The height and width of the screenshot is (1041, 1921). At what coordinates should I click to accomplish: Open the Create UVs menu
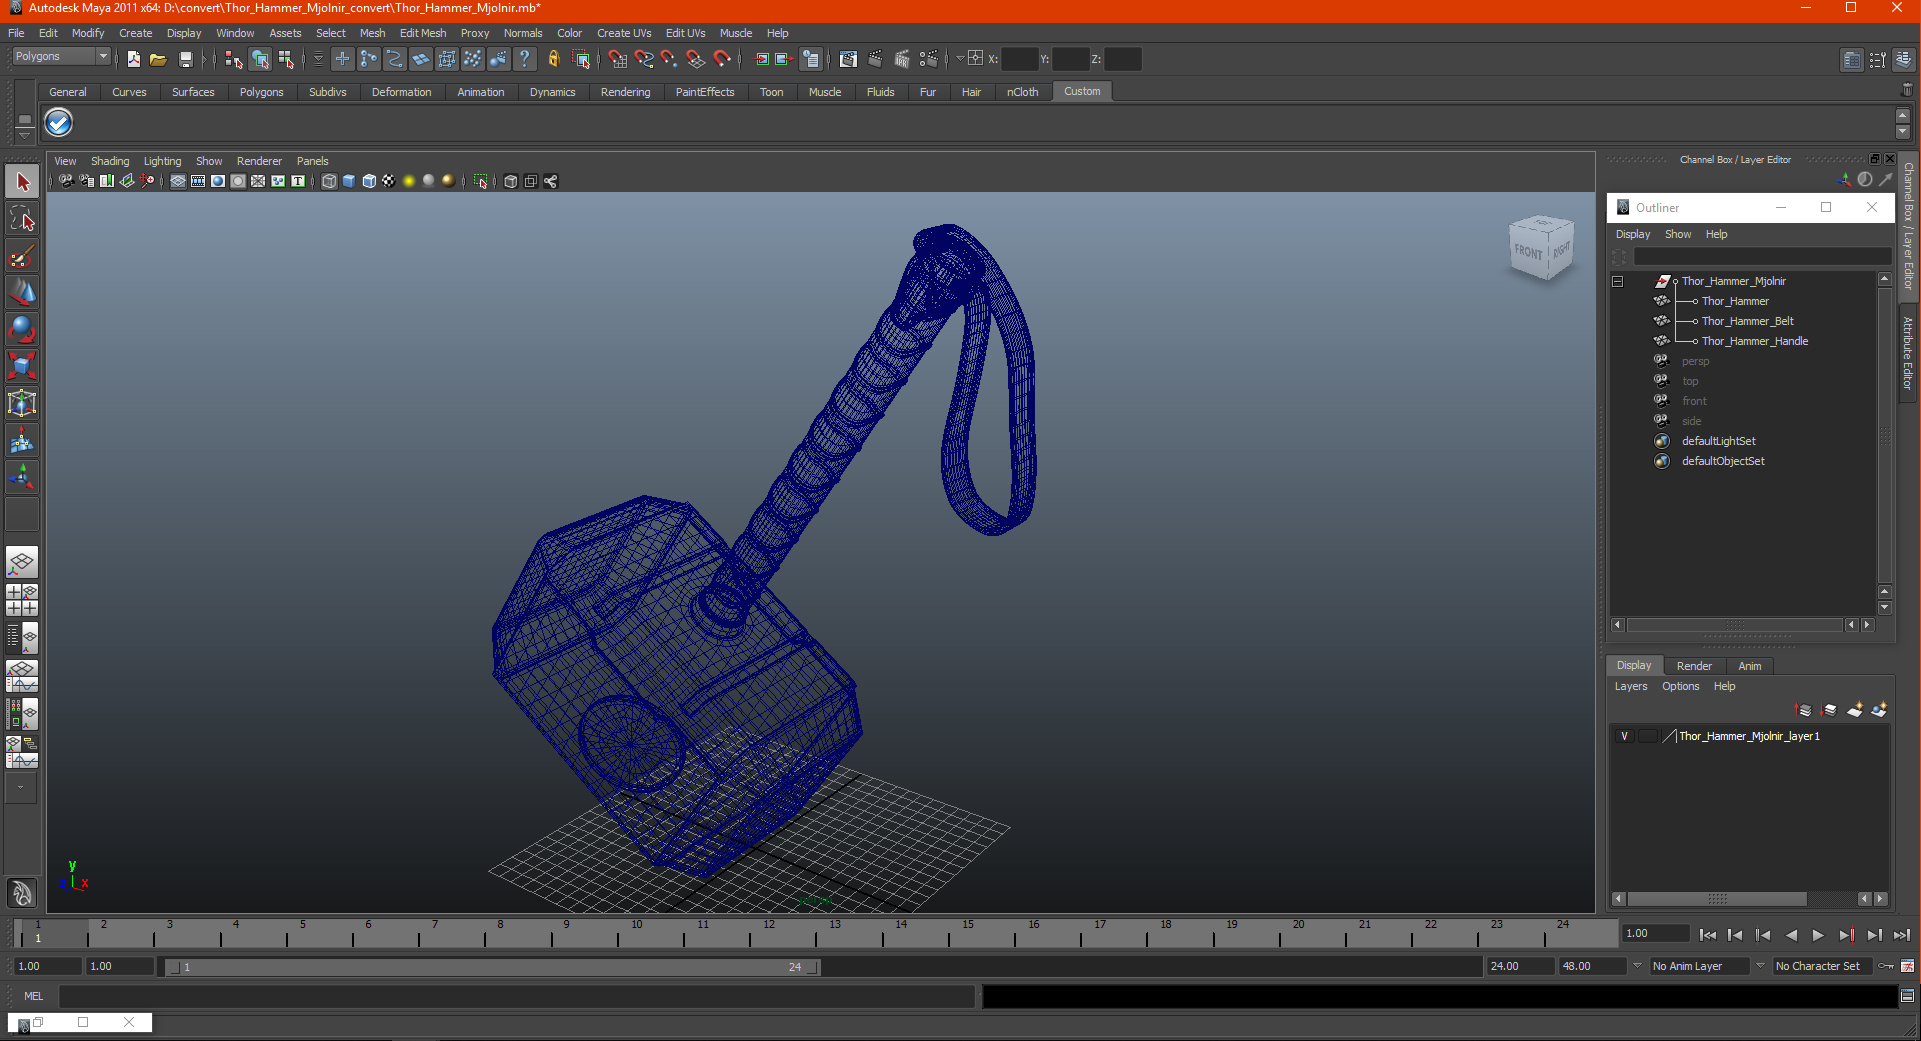click(624, 33)
